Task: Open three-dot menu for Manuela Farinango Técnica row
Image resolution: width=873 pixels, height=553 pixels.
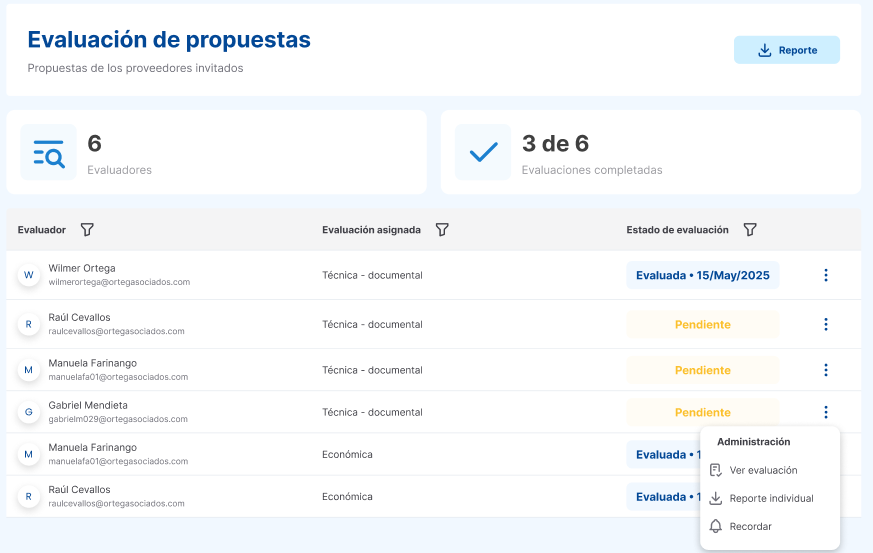Action: 825,370
